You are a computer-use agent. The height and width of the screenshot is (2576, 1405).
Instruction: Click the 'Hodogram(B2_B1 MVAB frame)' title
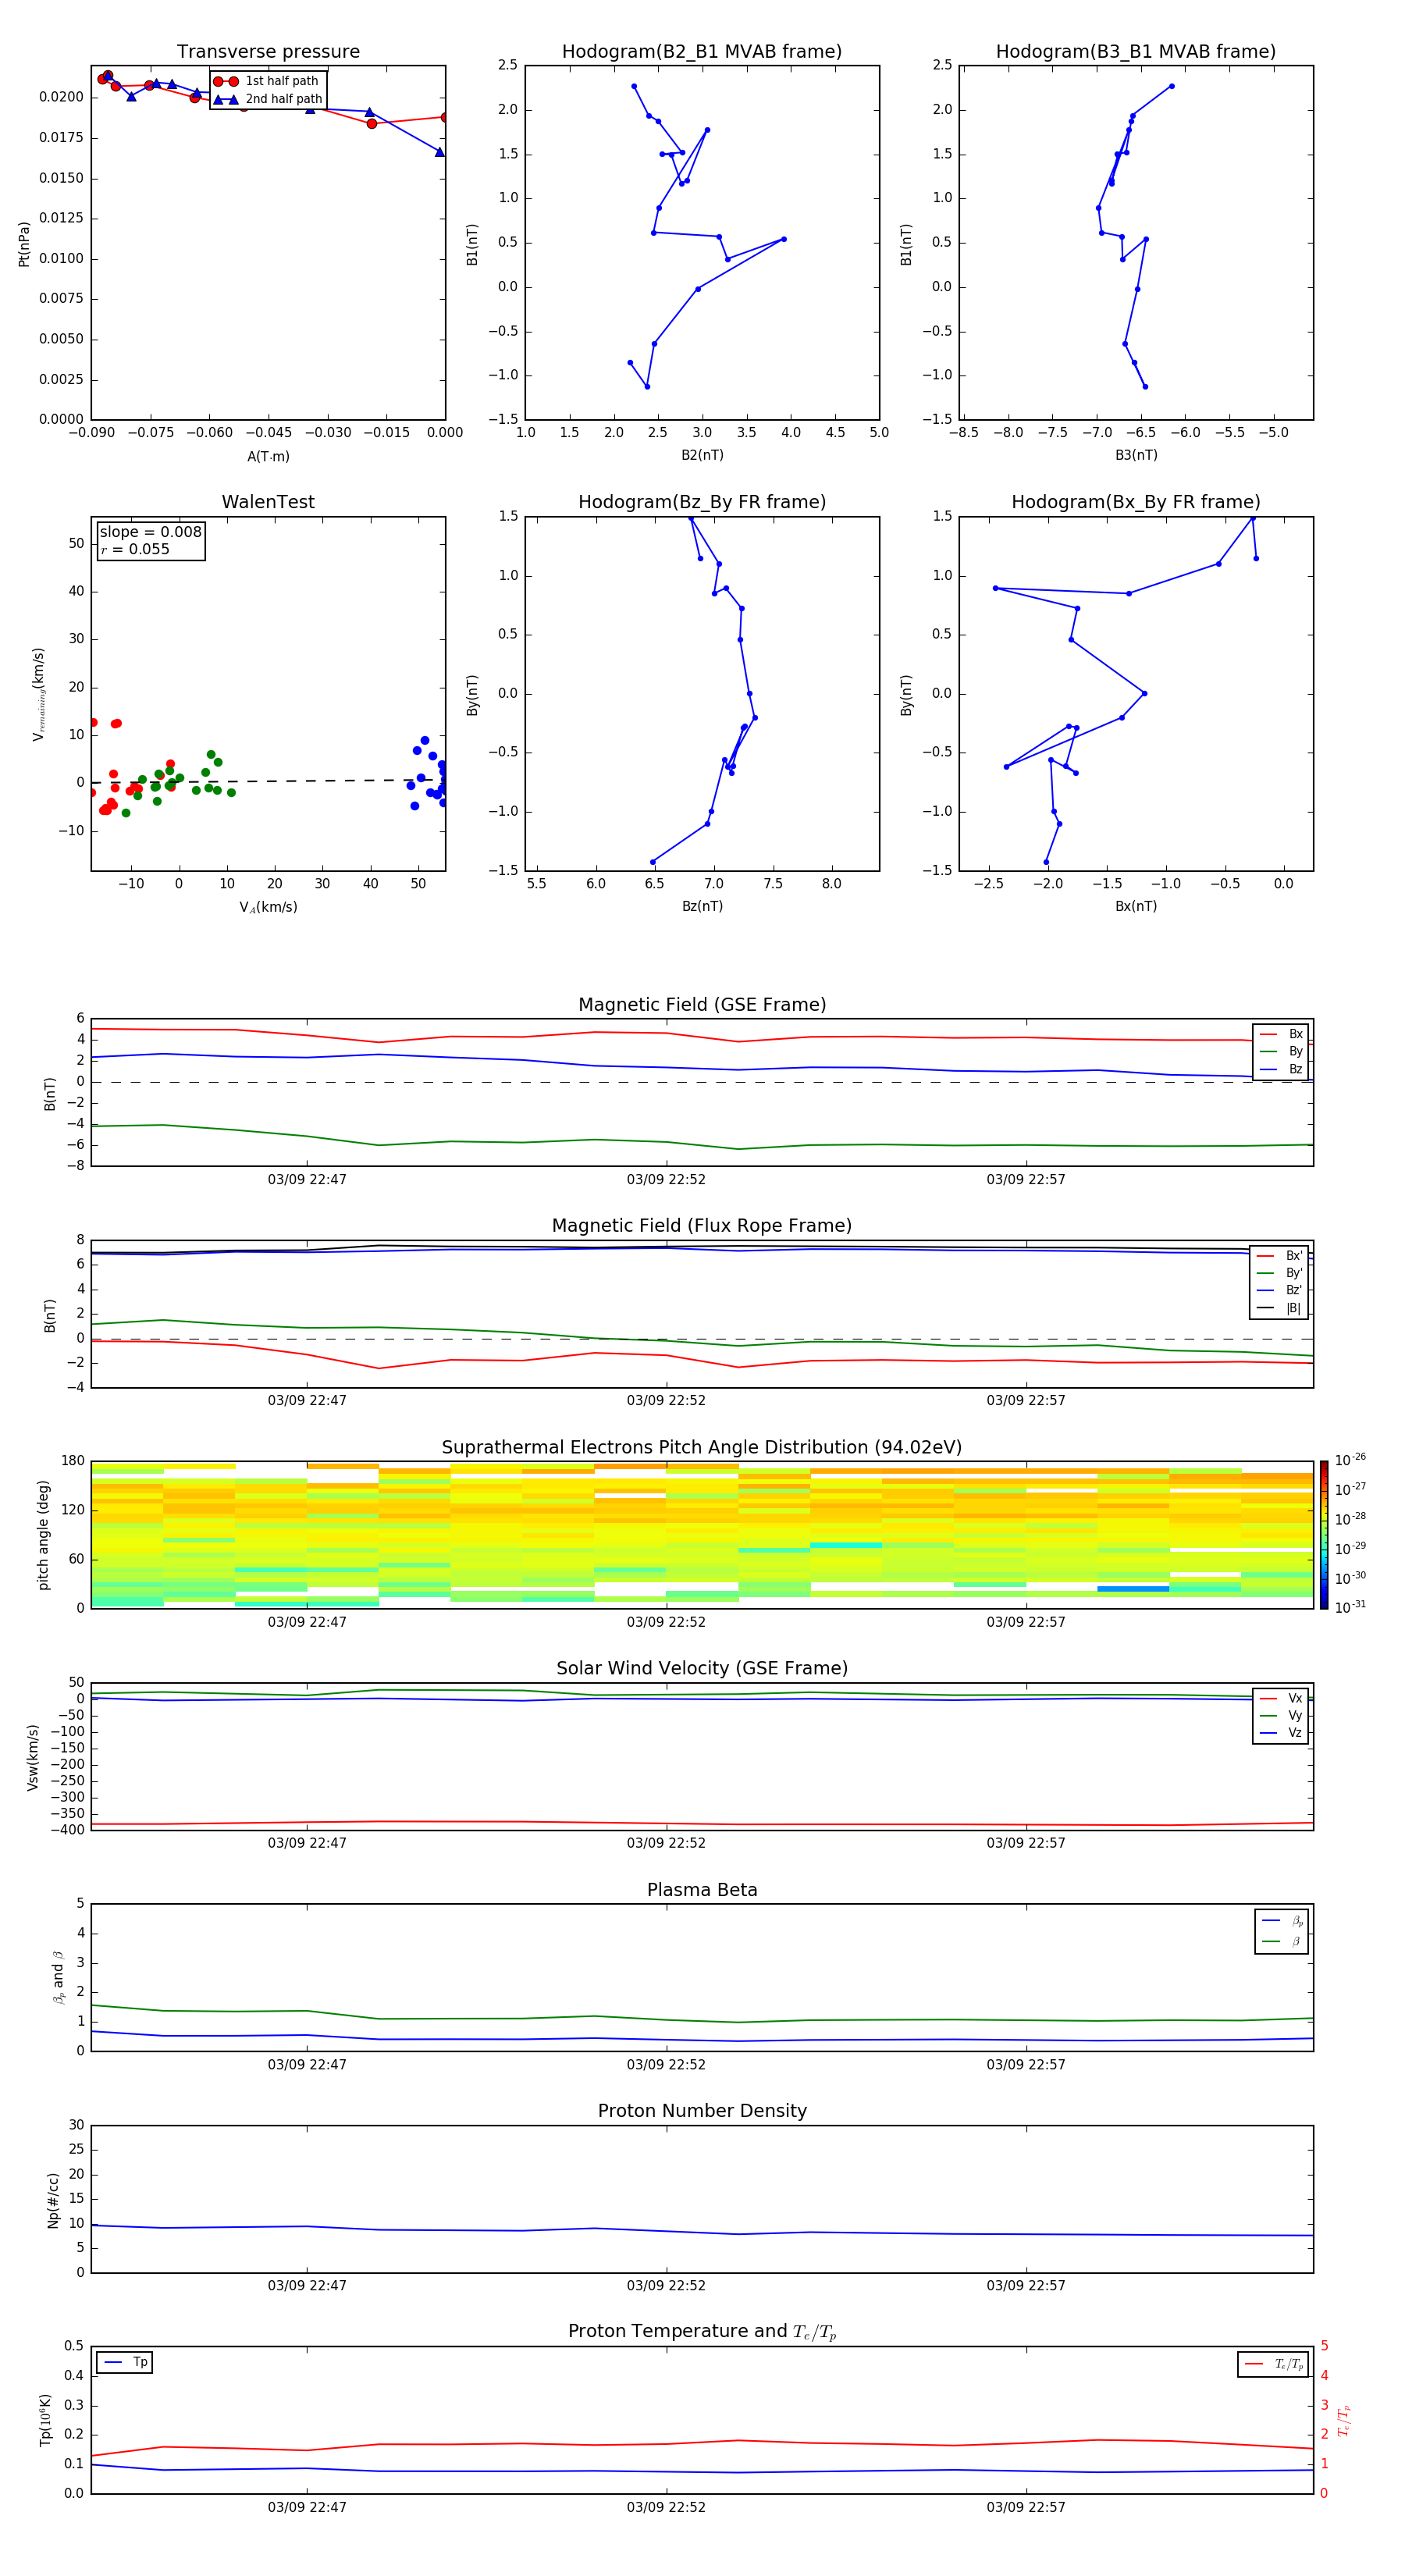click(701, 52)
